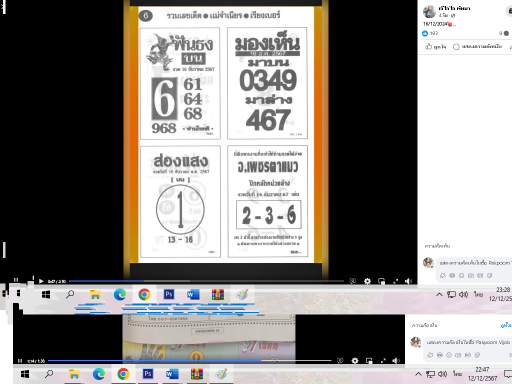Open Photoshop from the taskbar showing 23:28
This screenshot has width=512, height=384.
click(x=169, y=294)
